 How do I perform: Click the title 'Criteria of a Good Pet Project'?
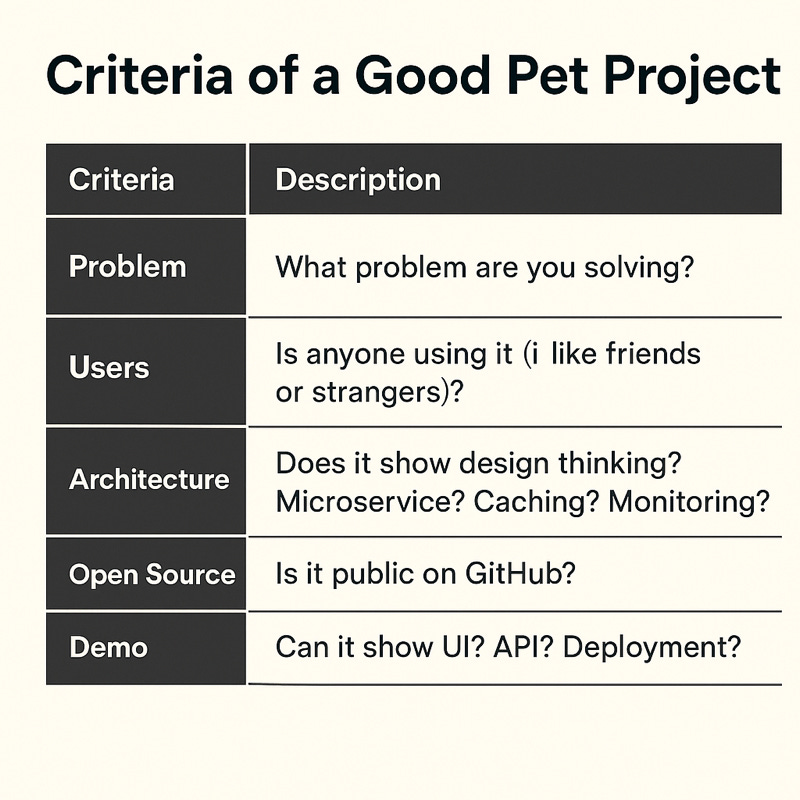(x=413, y=76)
